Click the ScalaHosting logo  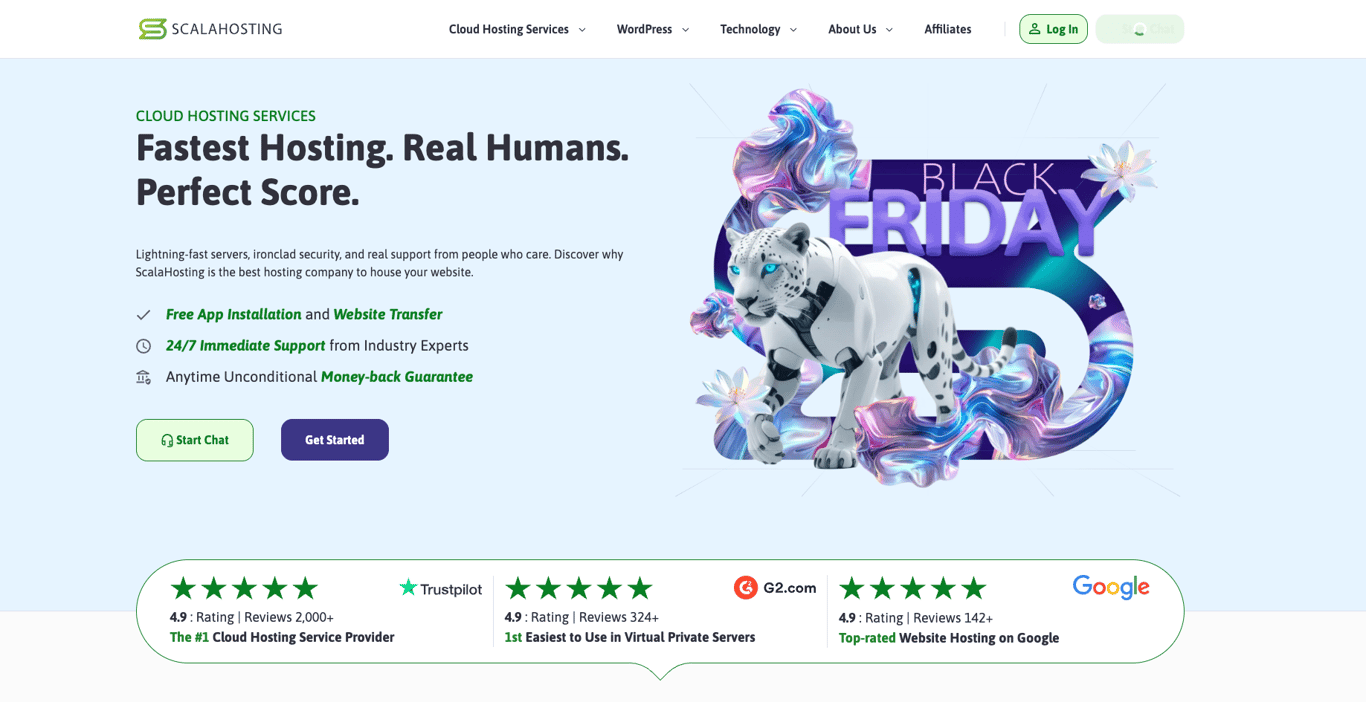click(209, 28)
